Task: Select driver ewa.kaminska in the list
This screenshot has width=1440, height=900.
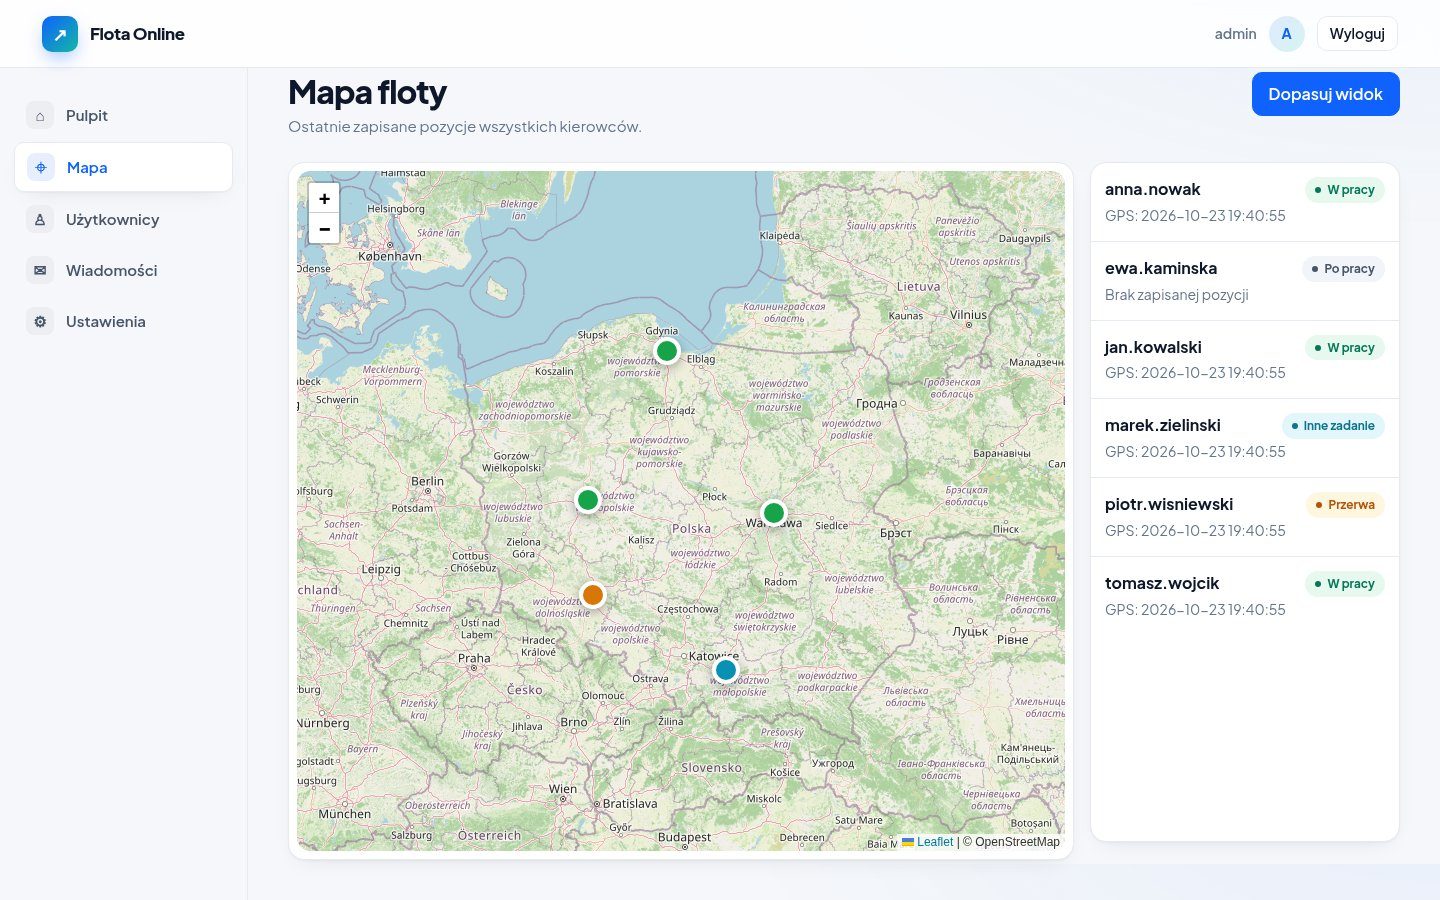Action: click(1245, 281)
